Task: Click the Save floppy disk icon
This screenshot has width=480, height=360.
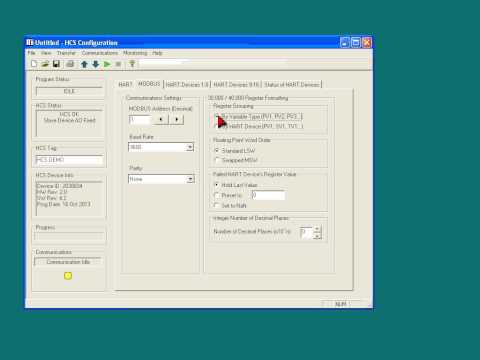Action: click(56, 64)
